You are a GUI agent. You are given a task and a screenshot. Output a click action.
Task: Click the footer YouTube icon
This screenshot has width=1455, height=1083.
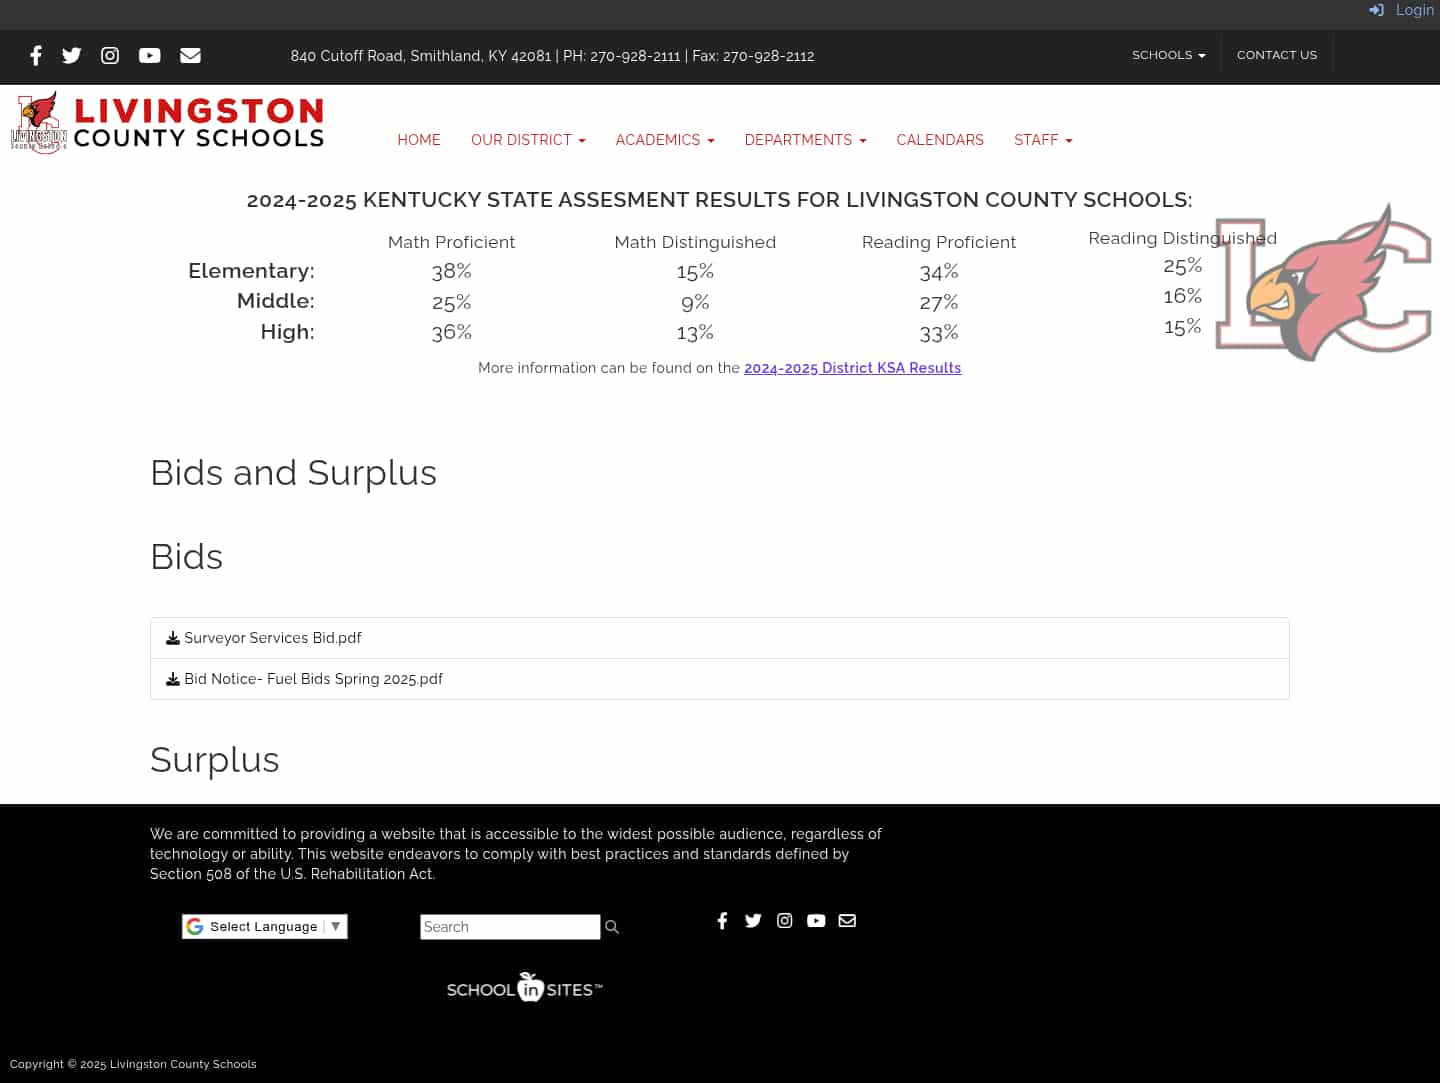tap(816, 921)
